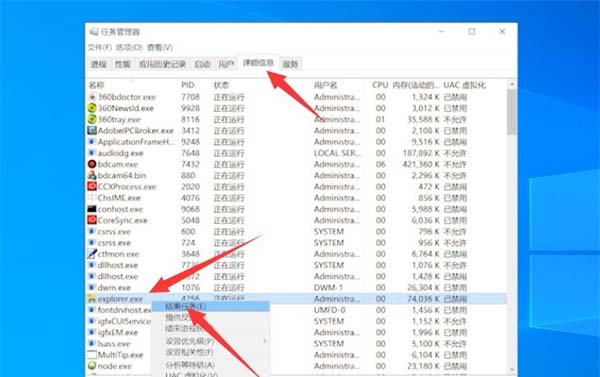
Task: Click the LOCAL SER... user name cell
Action: pos(337,153)
